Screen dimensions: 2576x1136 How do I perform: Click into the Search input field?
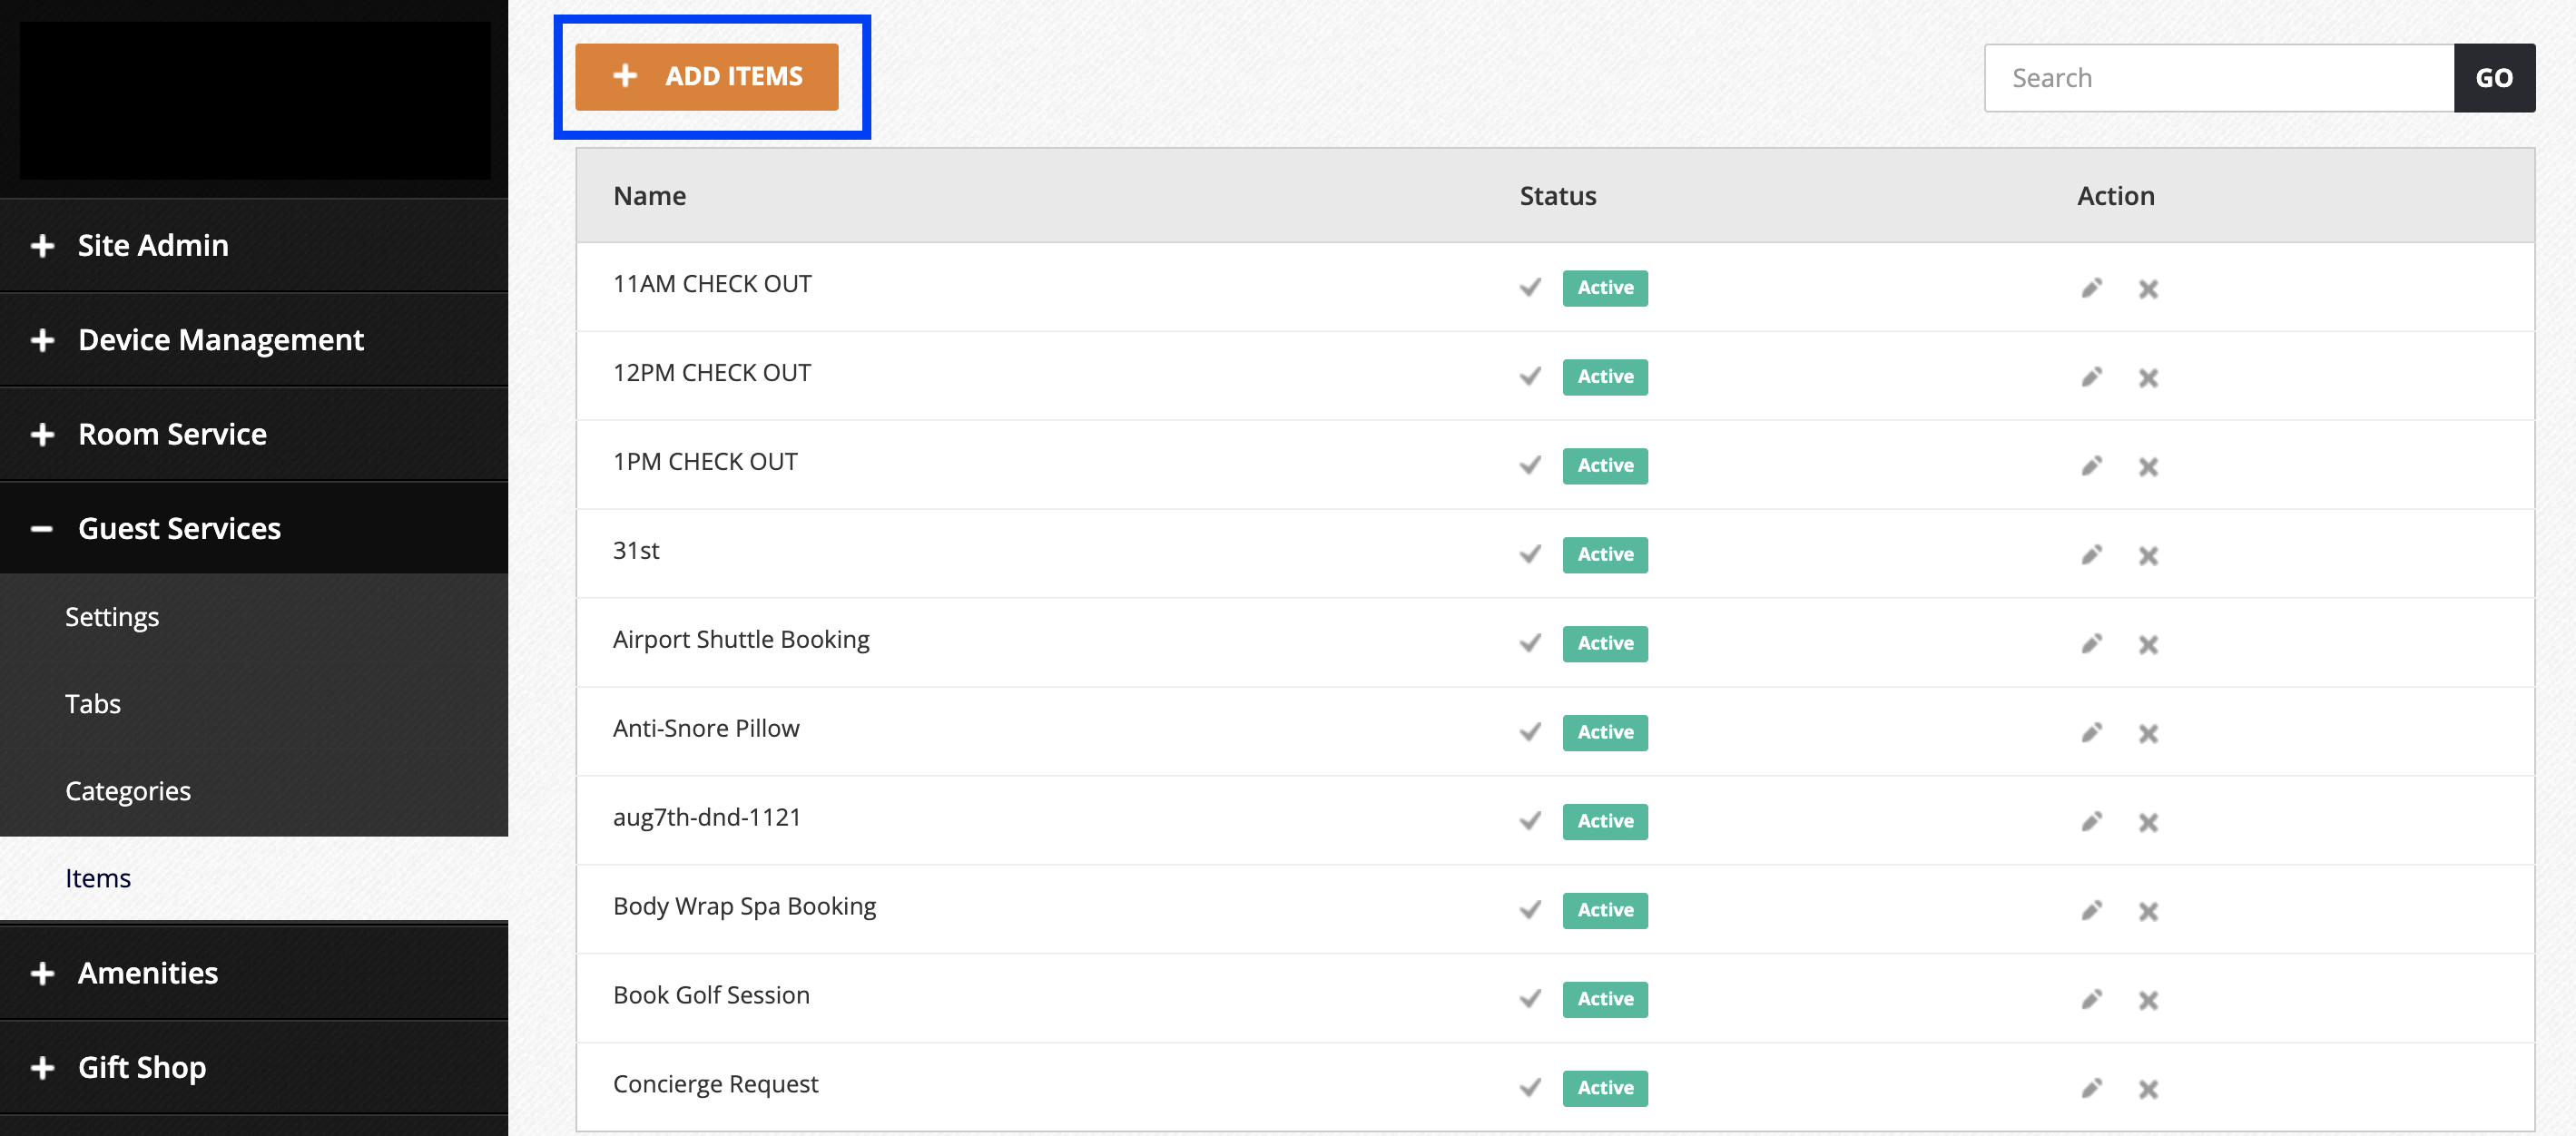[2218, 78]
